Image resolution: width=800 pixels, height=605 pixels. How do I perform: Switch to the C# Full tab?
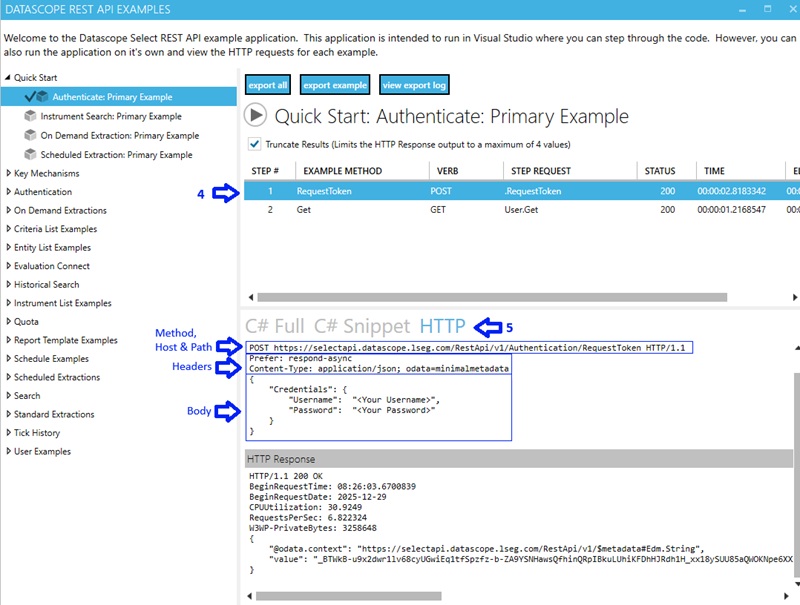(x=275, y=326)
